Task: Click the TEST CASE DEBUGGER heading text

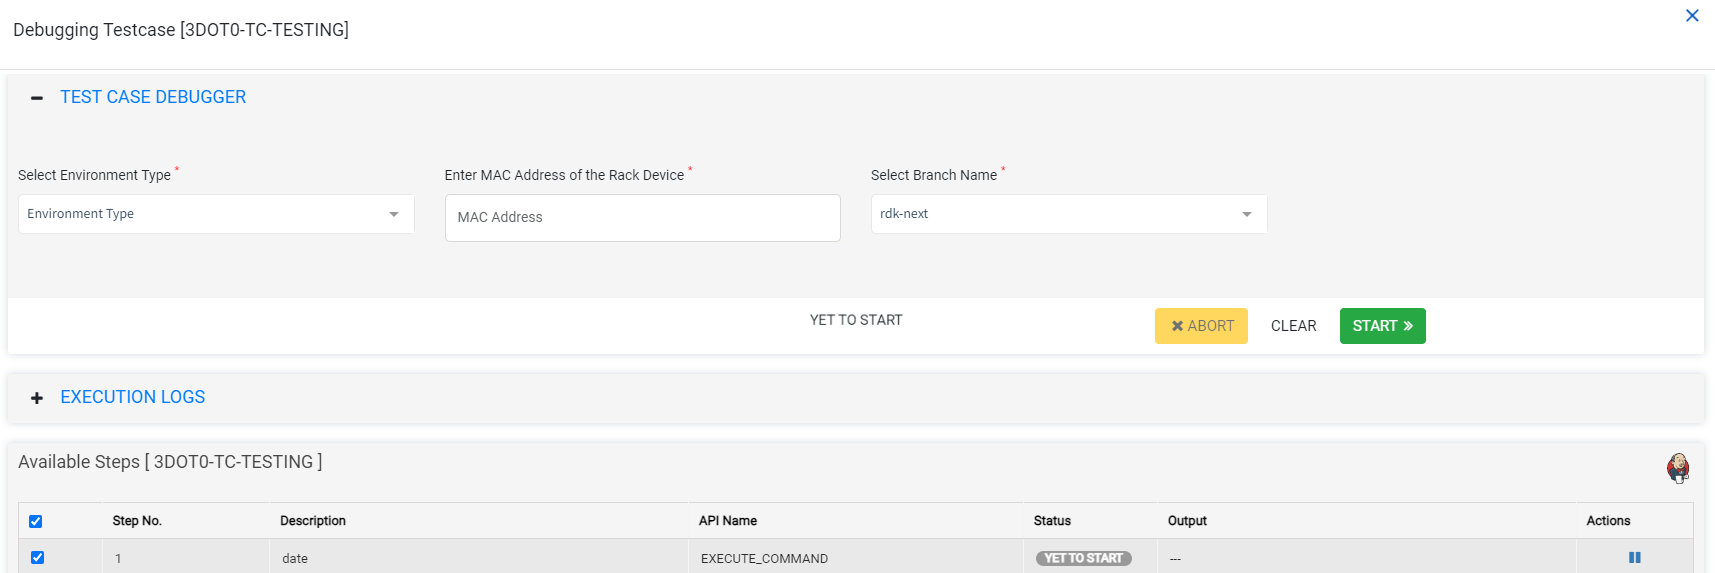Action: [x=153, y=97]
